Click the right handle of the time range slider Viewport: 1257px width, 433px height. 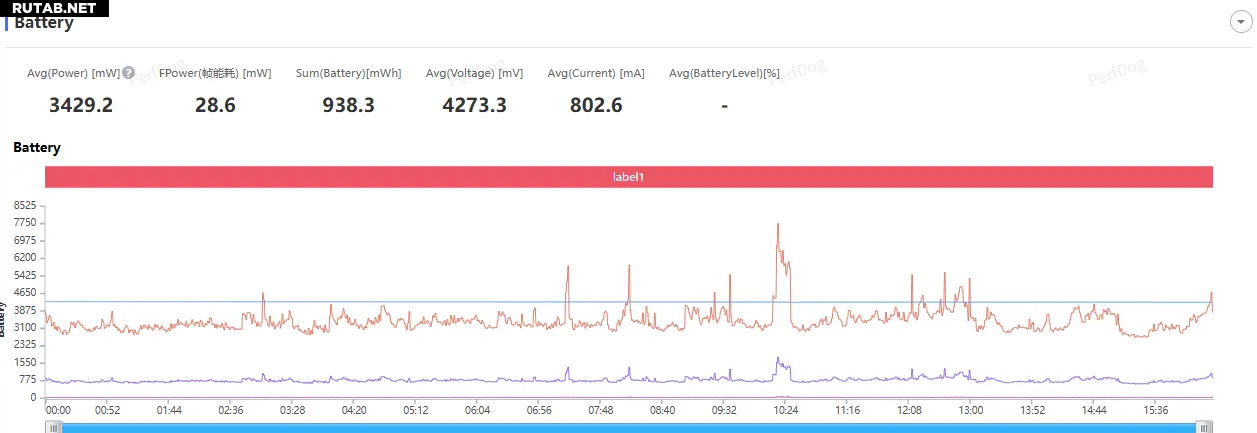(x=1205, y=427)
